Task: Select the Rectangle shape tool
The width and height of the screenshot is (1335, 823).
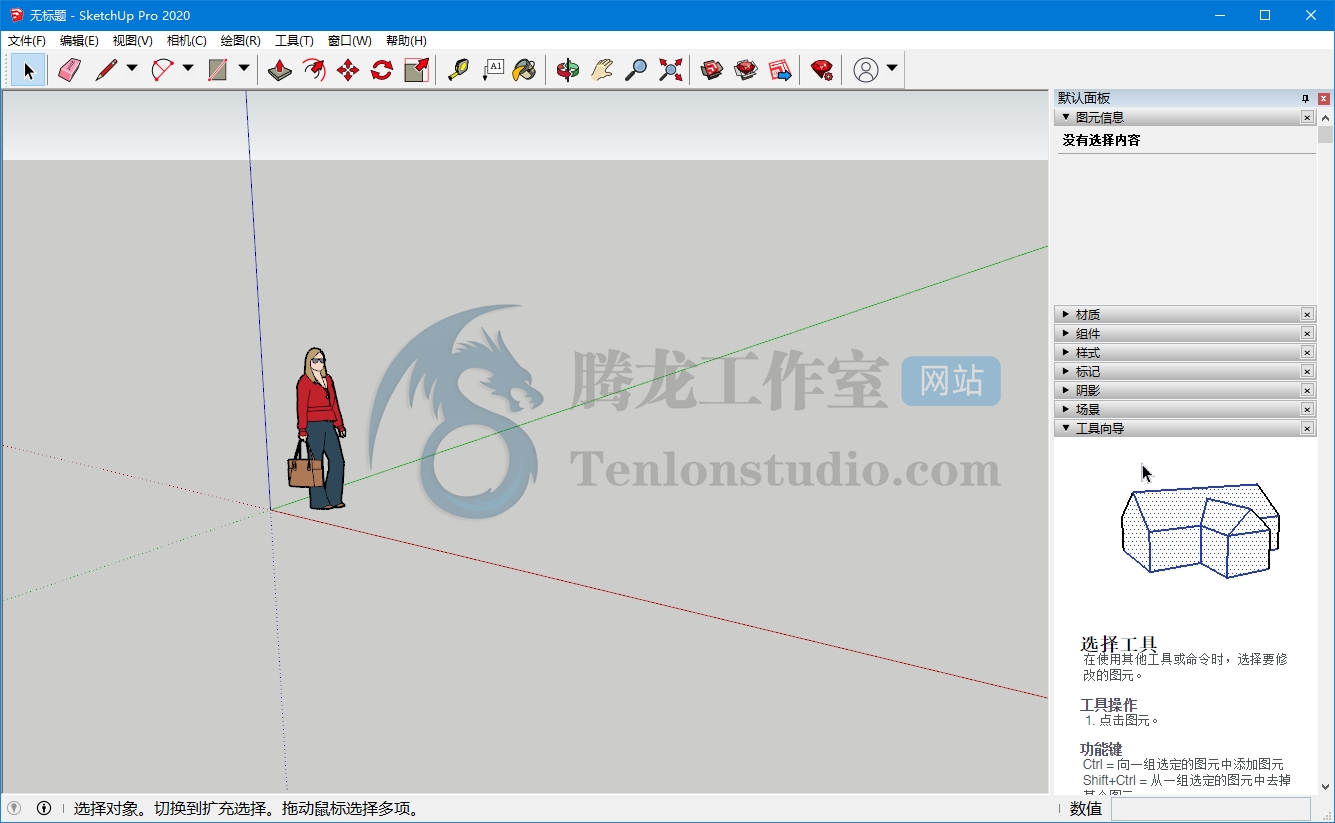Action: tap(217, 70)
